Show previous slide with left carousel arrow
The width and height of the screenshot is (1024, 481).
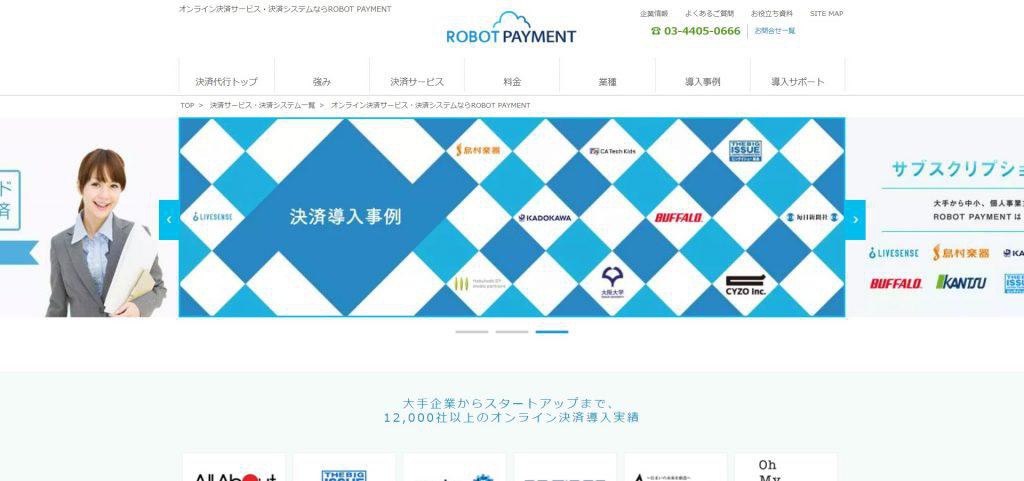pos(169,220)
